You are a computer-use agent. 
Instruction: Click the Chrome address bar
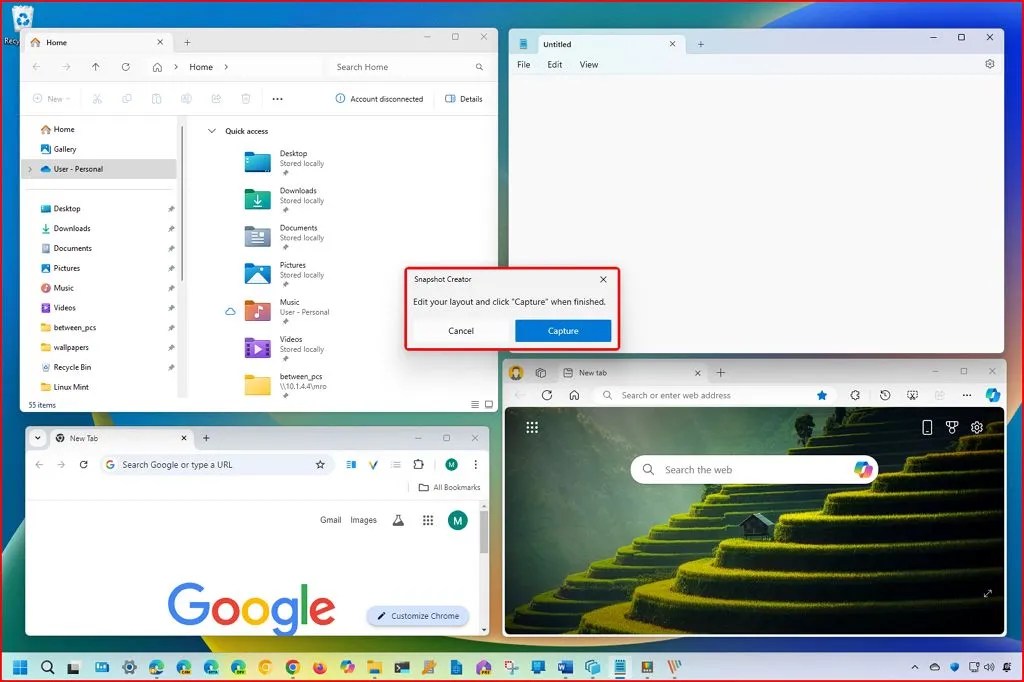[x=216, y=464]
